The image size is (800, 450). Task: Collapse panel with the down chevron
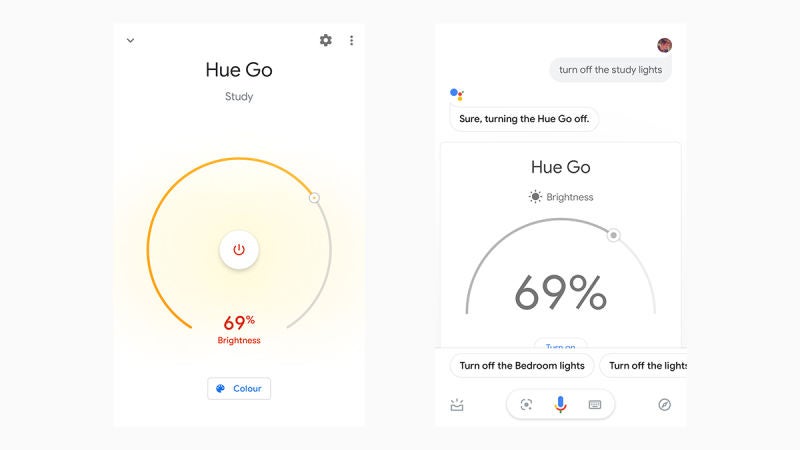tap(130, 41)
